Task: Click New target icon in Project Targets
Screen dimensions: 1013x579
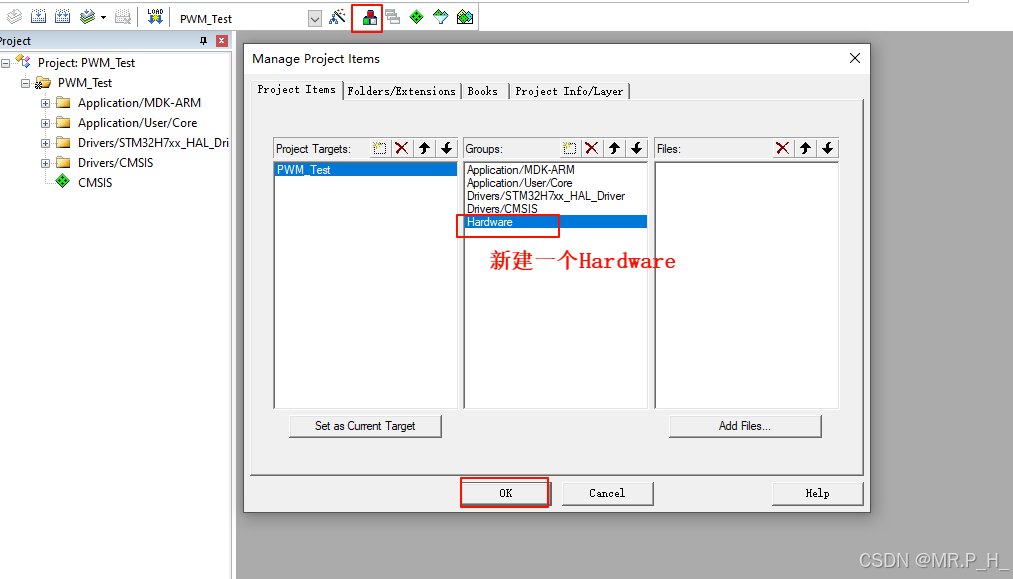Action: coord(379,149)
